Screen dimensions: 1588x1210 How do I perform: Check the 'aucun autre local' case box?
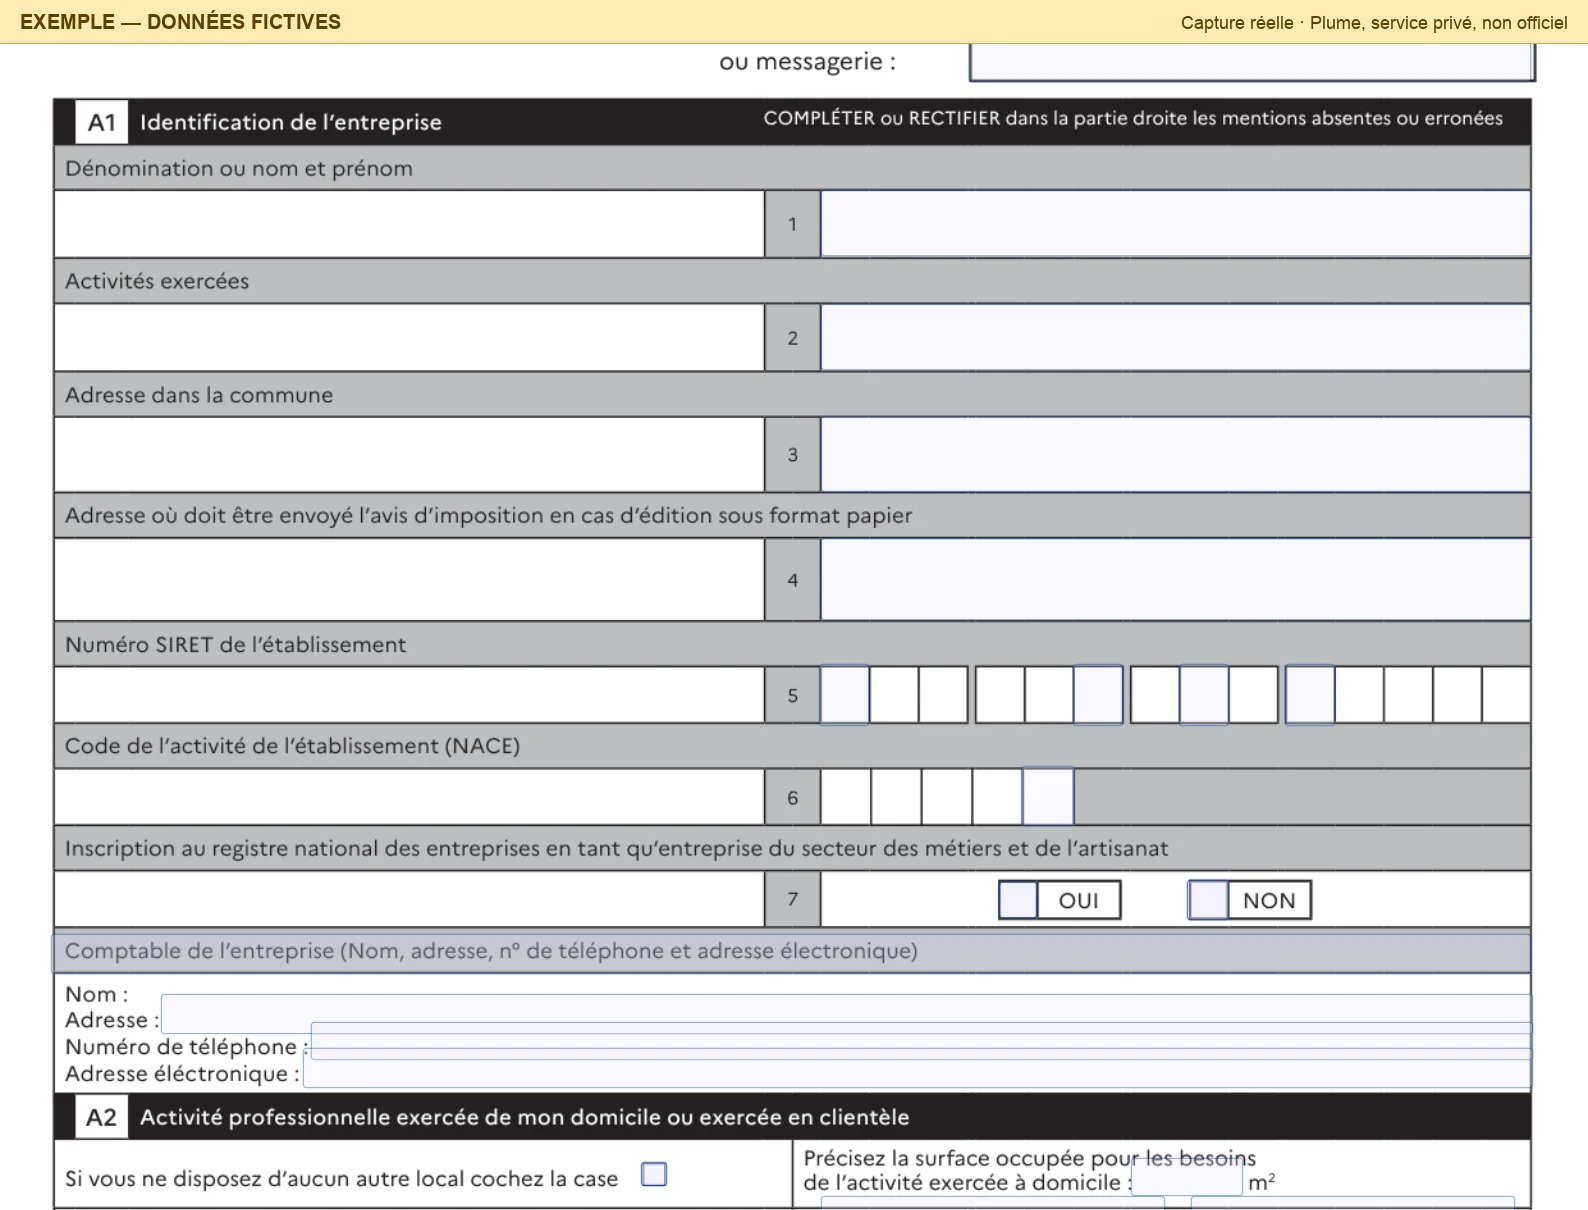(x=654, y=1174)
